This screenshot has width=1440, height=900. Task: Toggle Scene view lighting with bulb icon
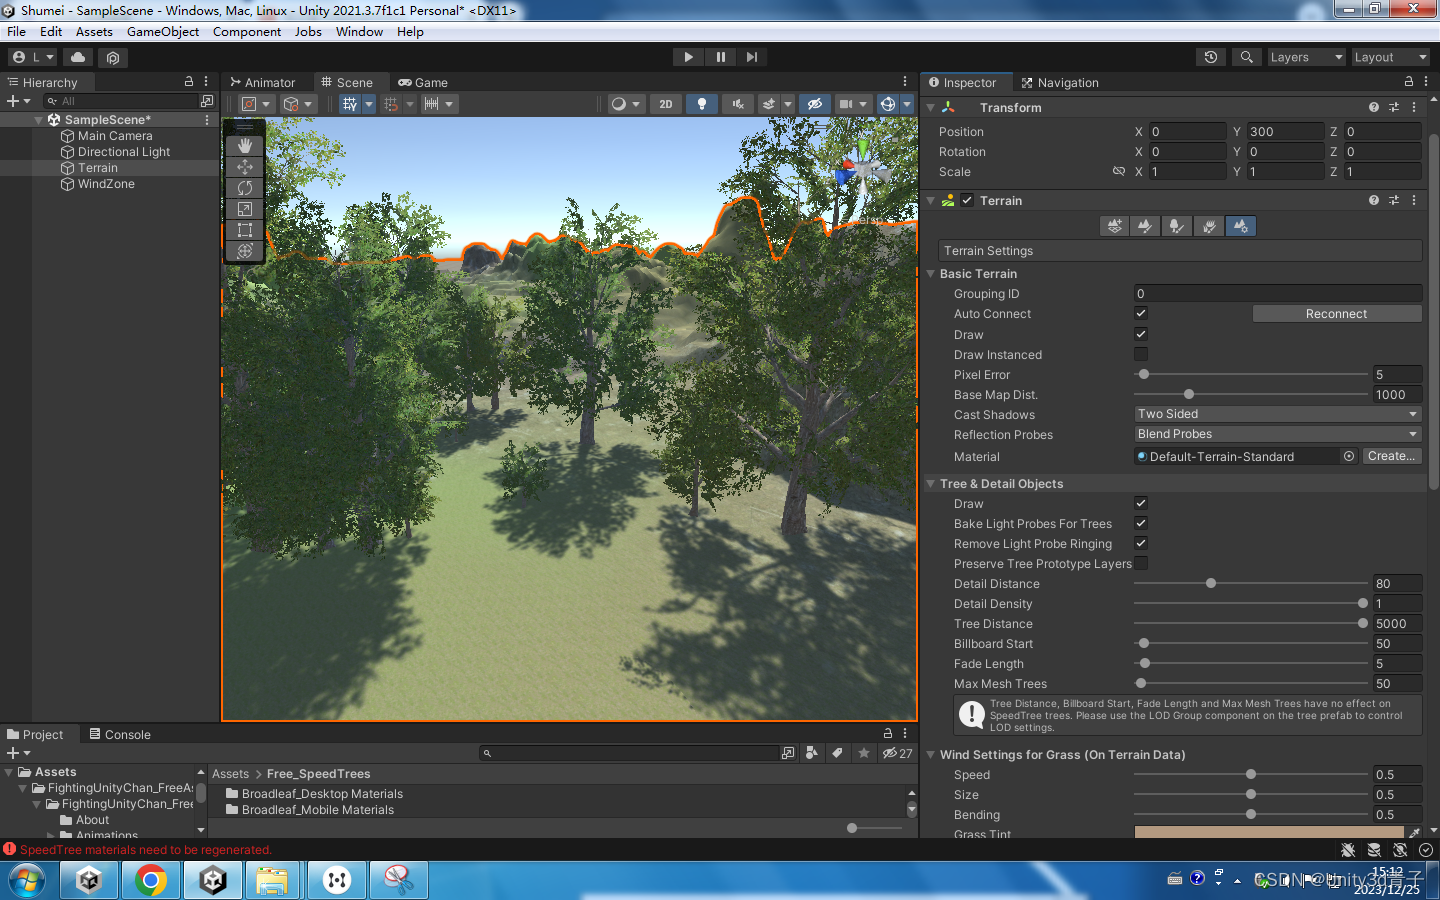pos(701,103)
